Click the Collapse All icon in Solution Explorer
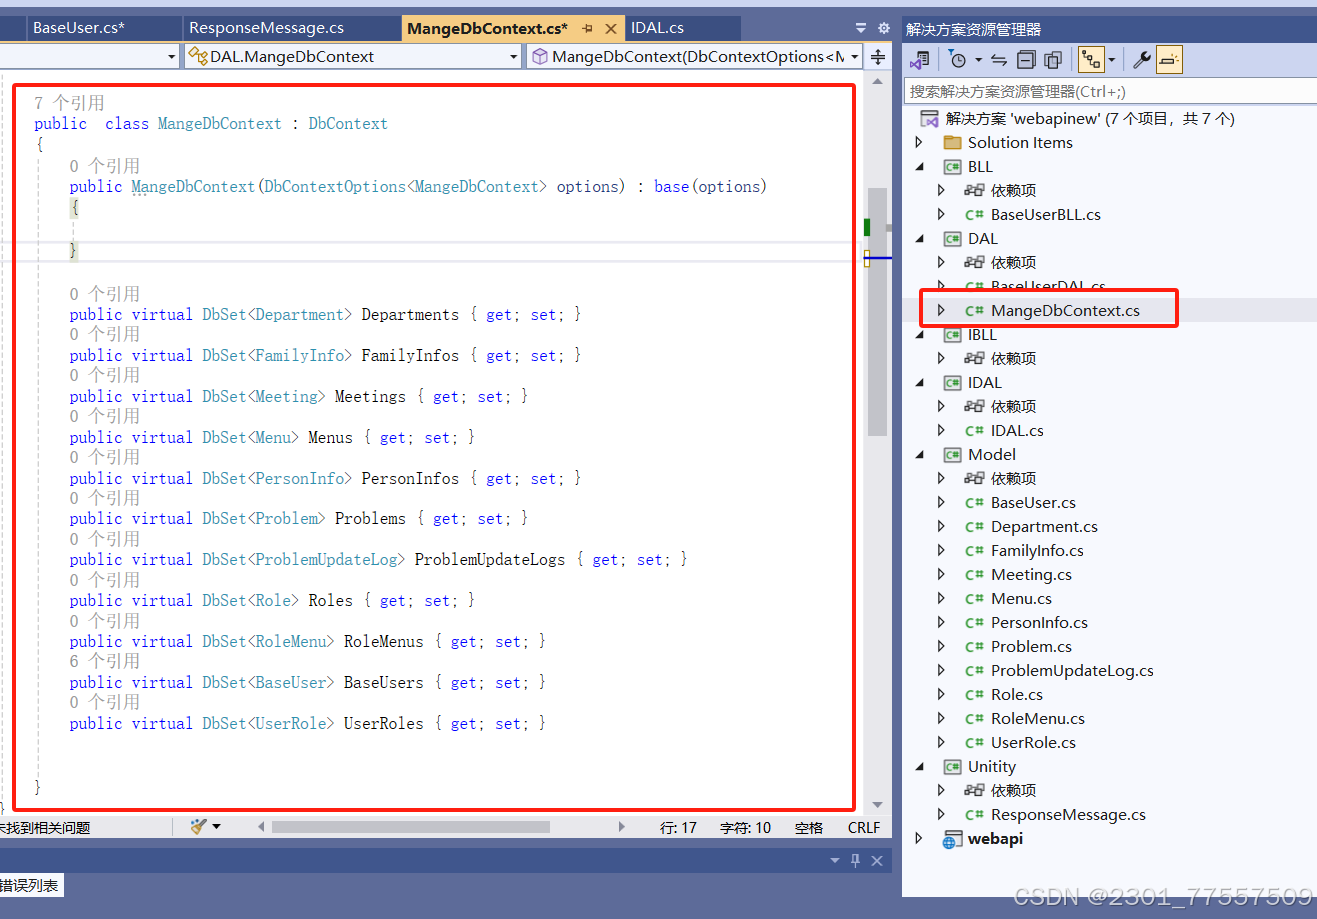Screen dimensions: 1317x919 click(x=1026, y=60)
